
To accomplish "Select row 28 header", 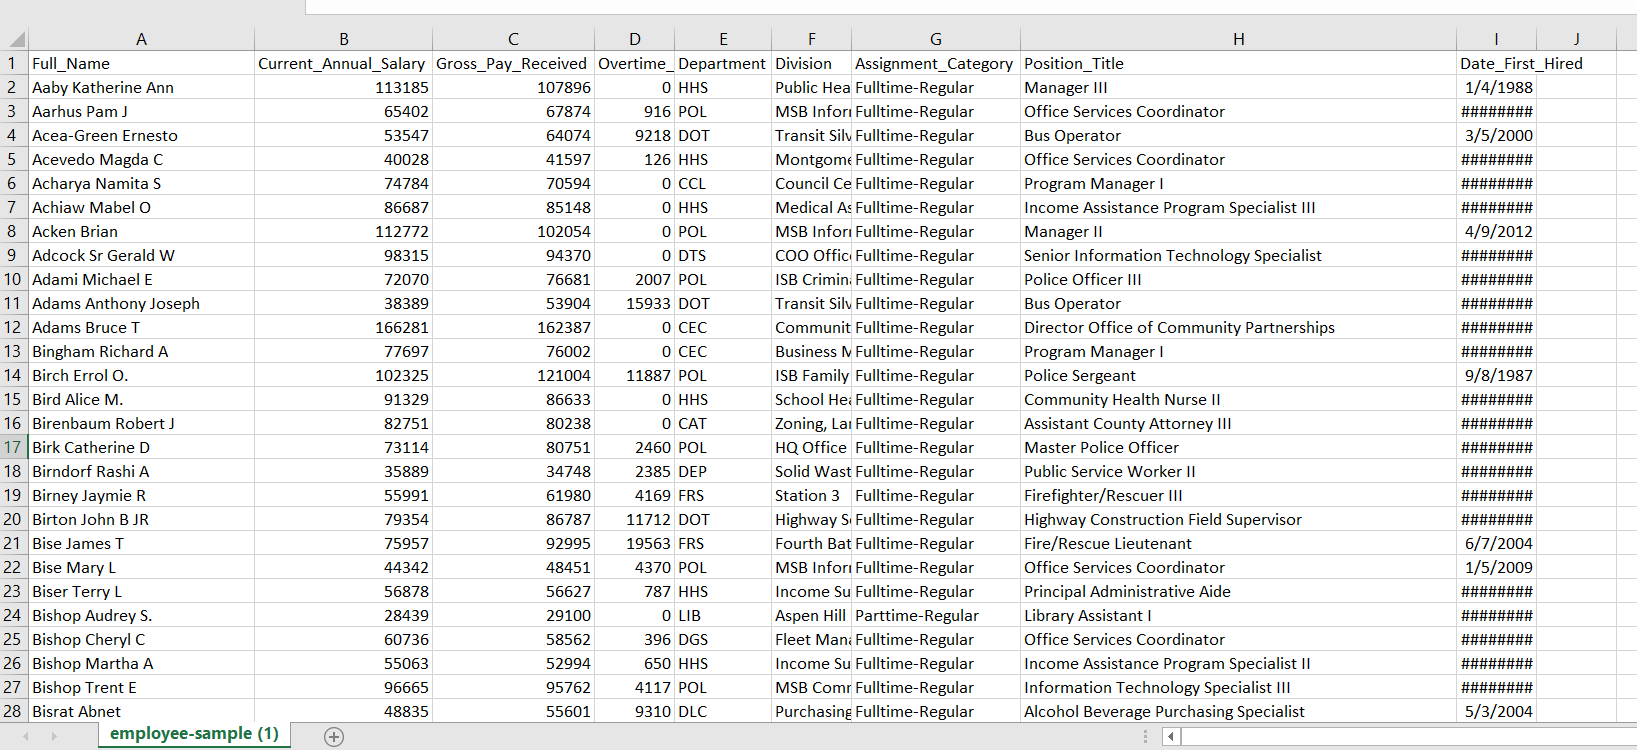I will coord(14,711).
